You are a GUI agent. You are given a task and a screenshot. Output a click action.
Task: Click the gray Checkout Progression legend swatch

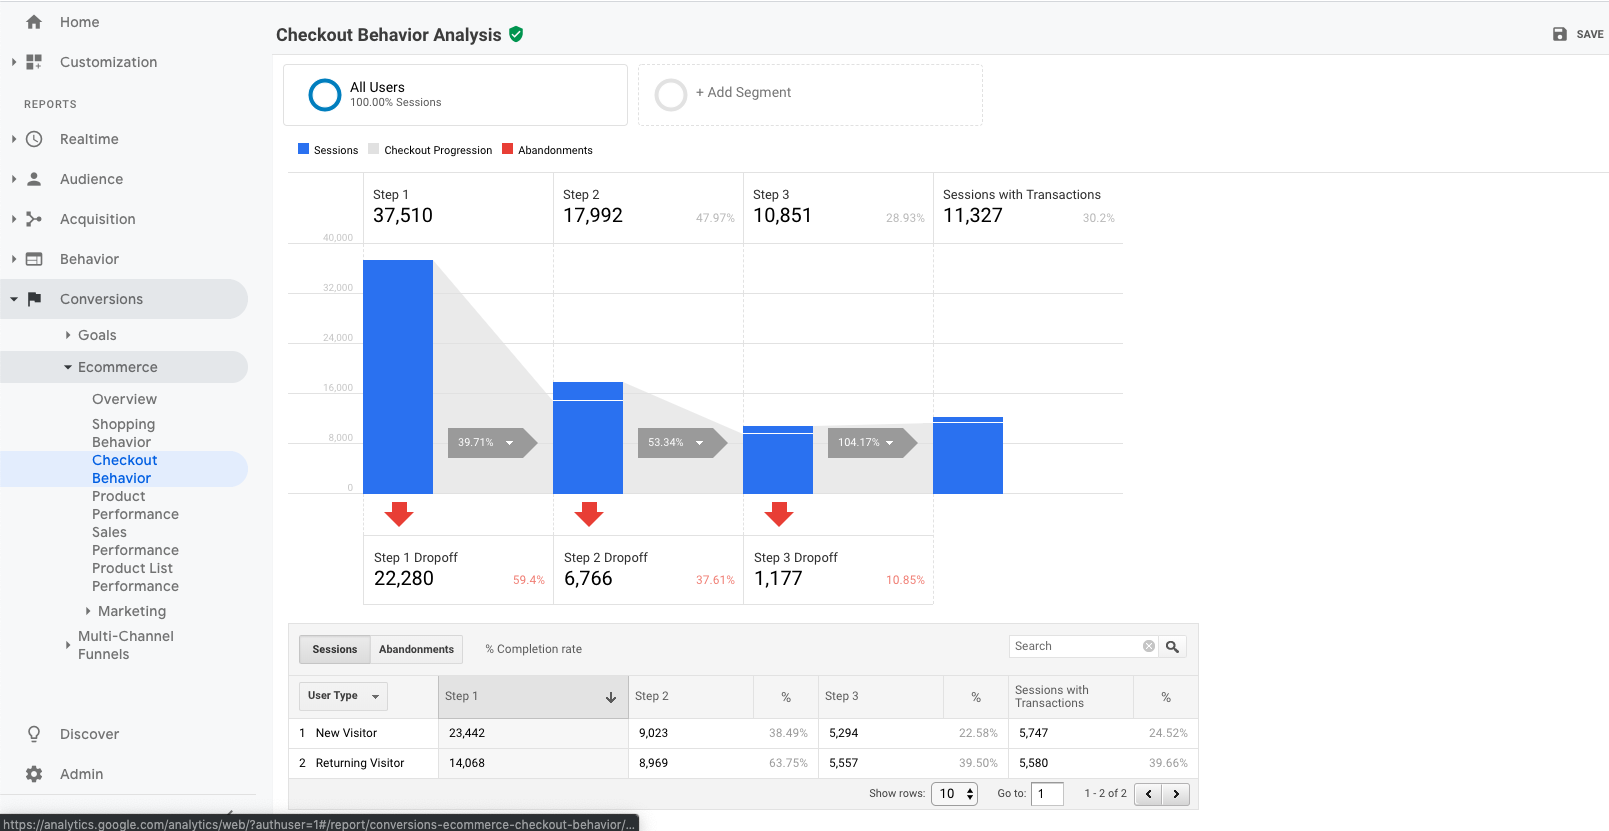click(373, 149)
